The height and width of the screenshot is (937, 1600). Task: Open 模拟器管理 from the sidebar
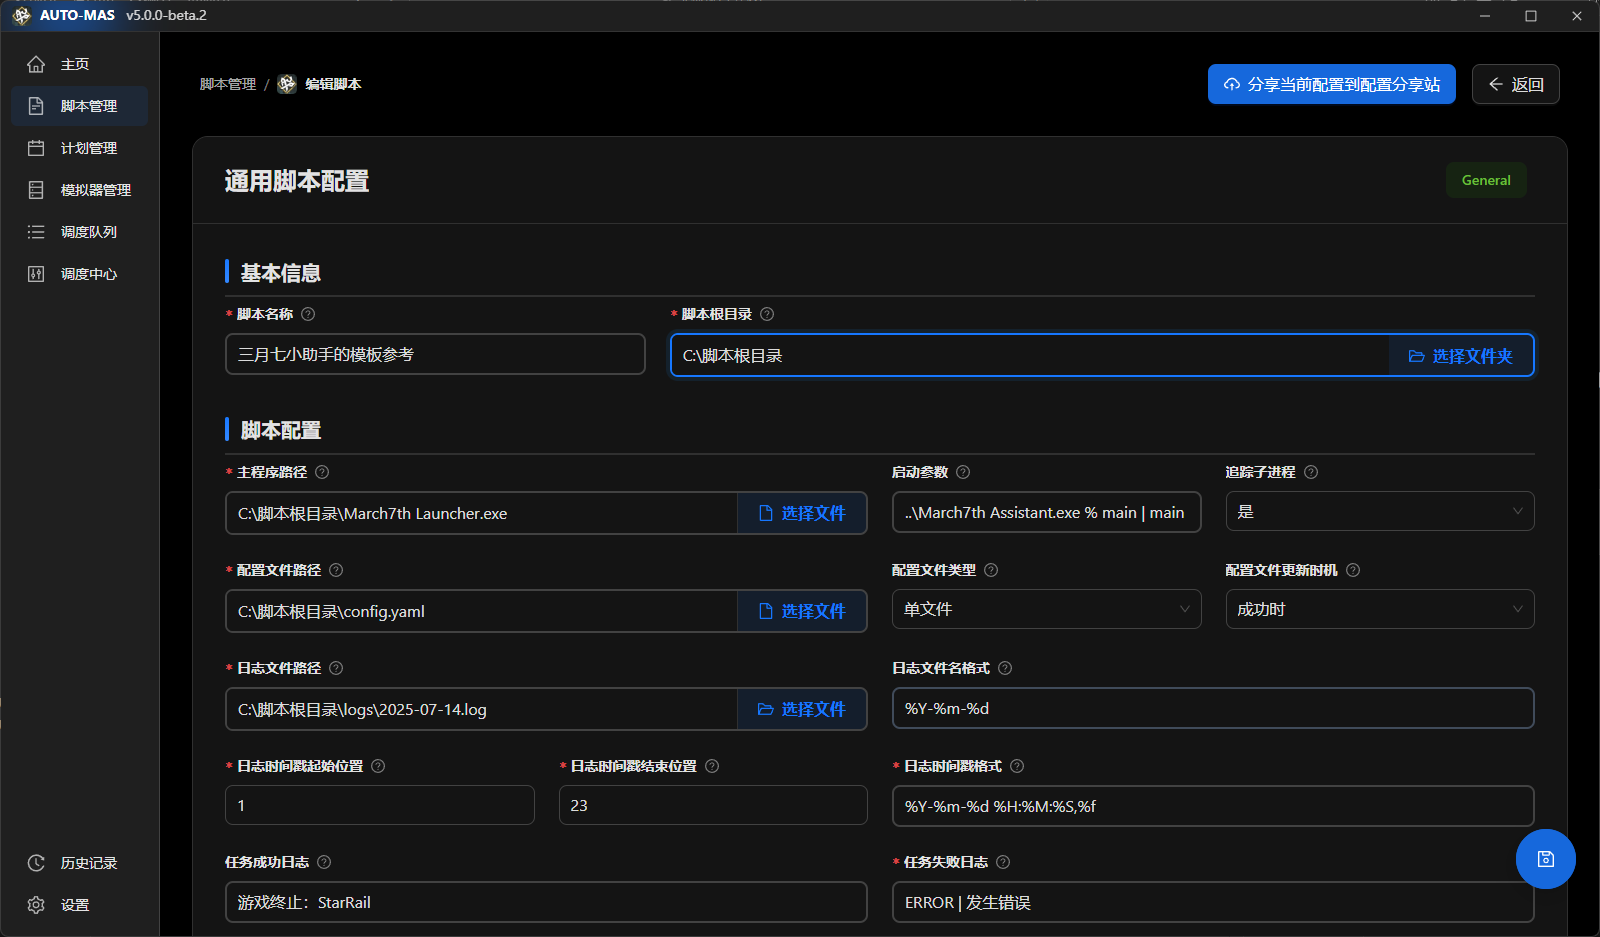95,190
